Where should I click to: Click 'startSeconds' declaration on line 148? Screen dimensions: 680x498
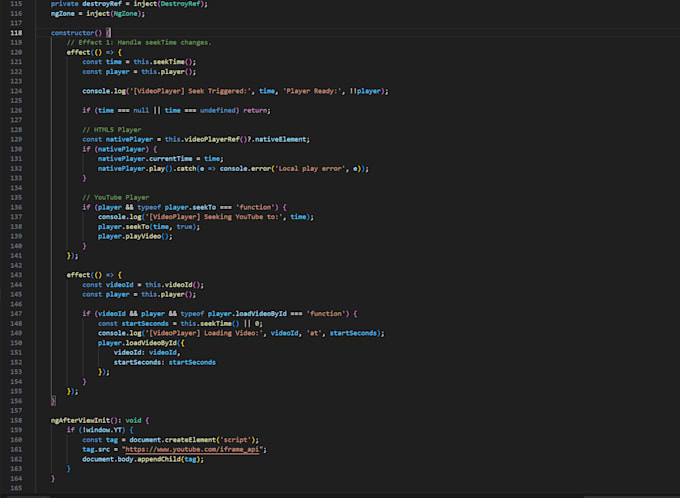(145, 324)
